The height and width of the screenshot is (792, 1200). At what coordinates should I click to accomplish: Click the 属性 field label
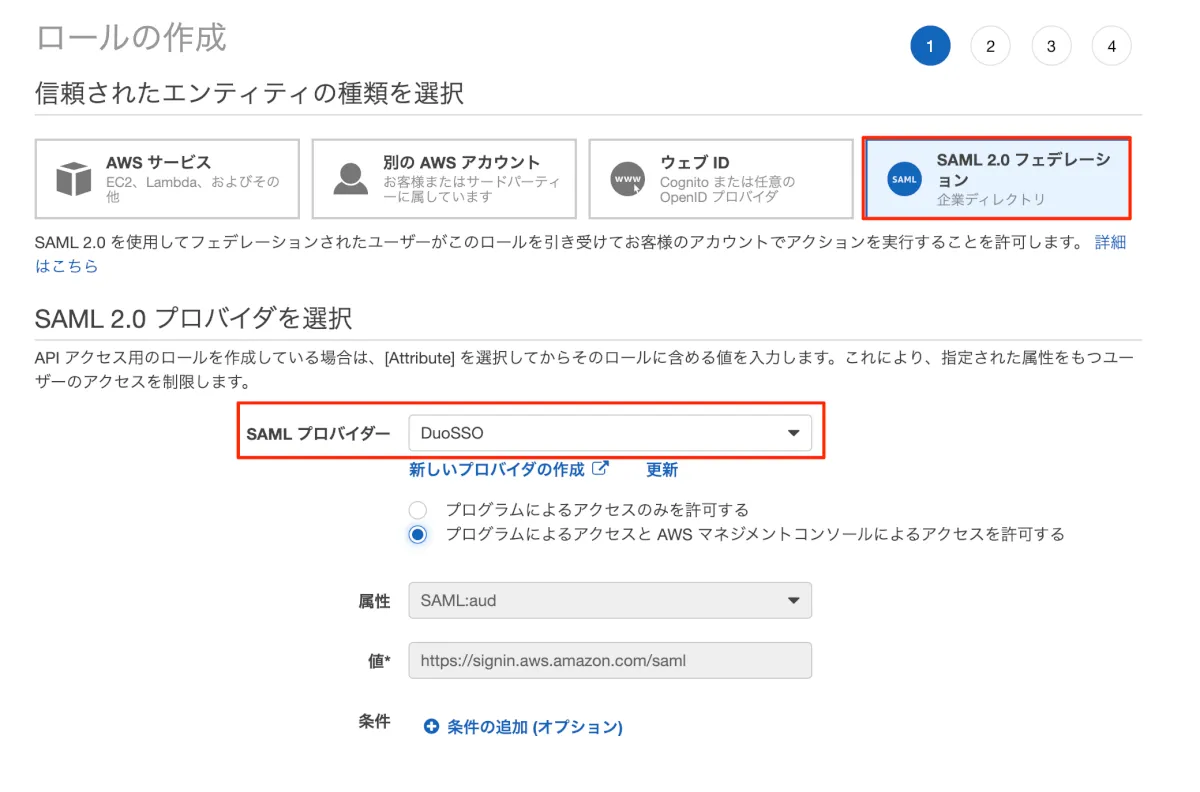(374, 601)
